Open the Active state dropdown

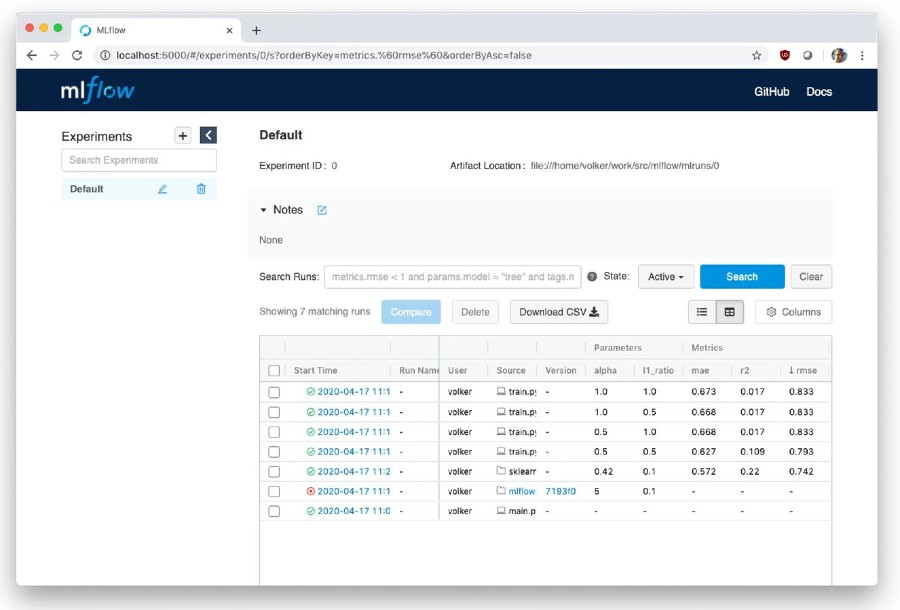pyautogui.click(x=666, y=277)
